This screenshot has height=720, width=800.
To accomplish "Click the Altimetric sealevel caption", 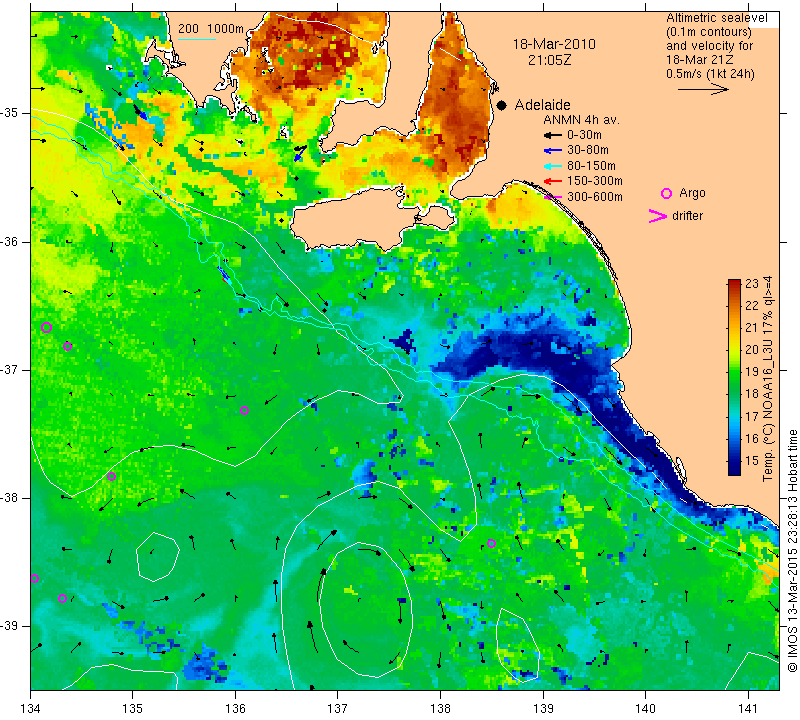I will pos(717,18).
